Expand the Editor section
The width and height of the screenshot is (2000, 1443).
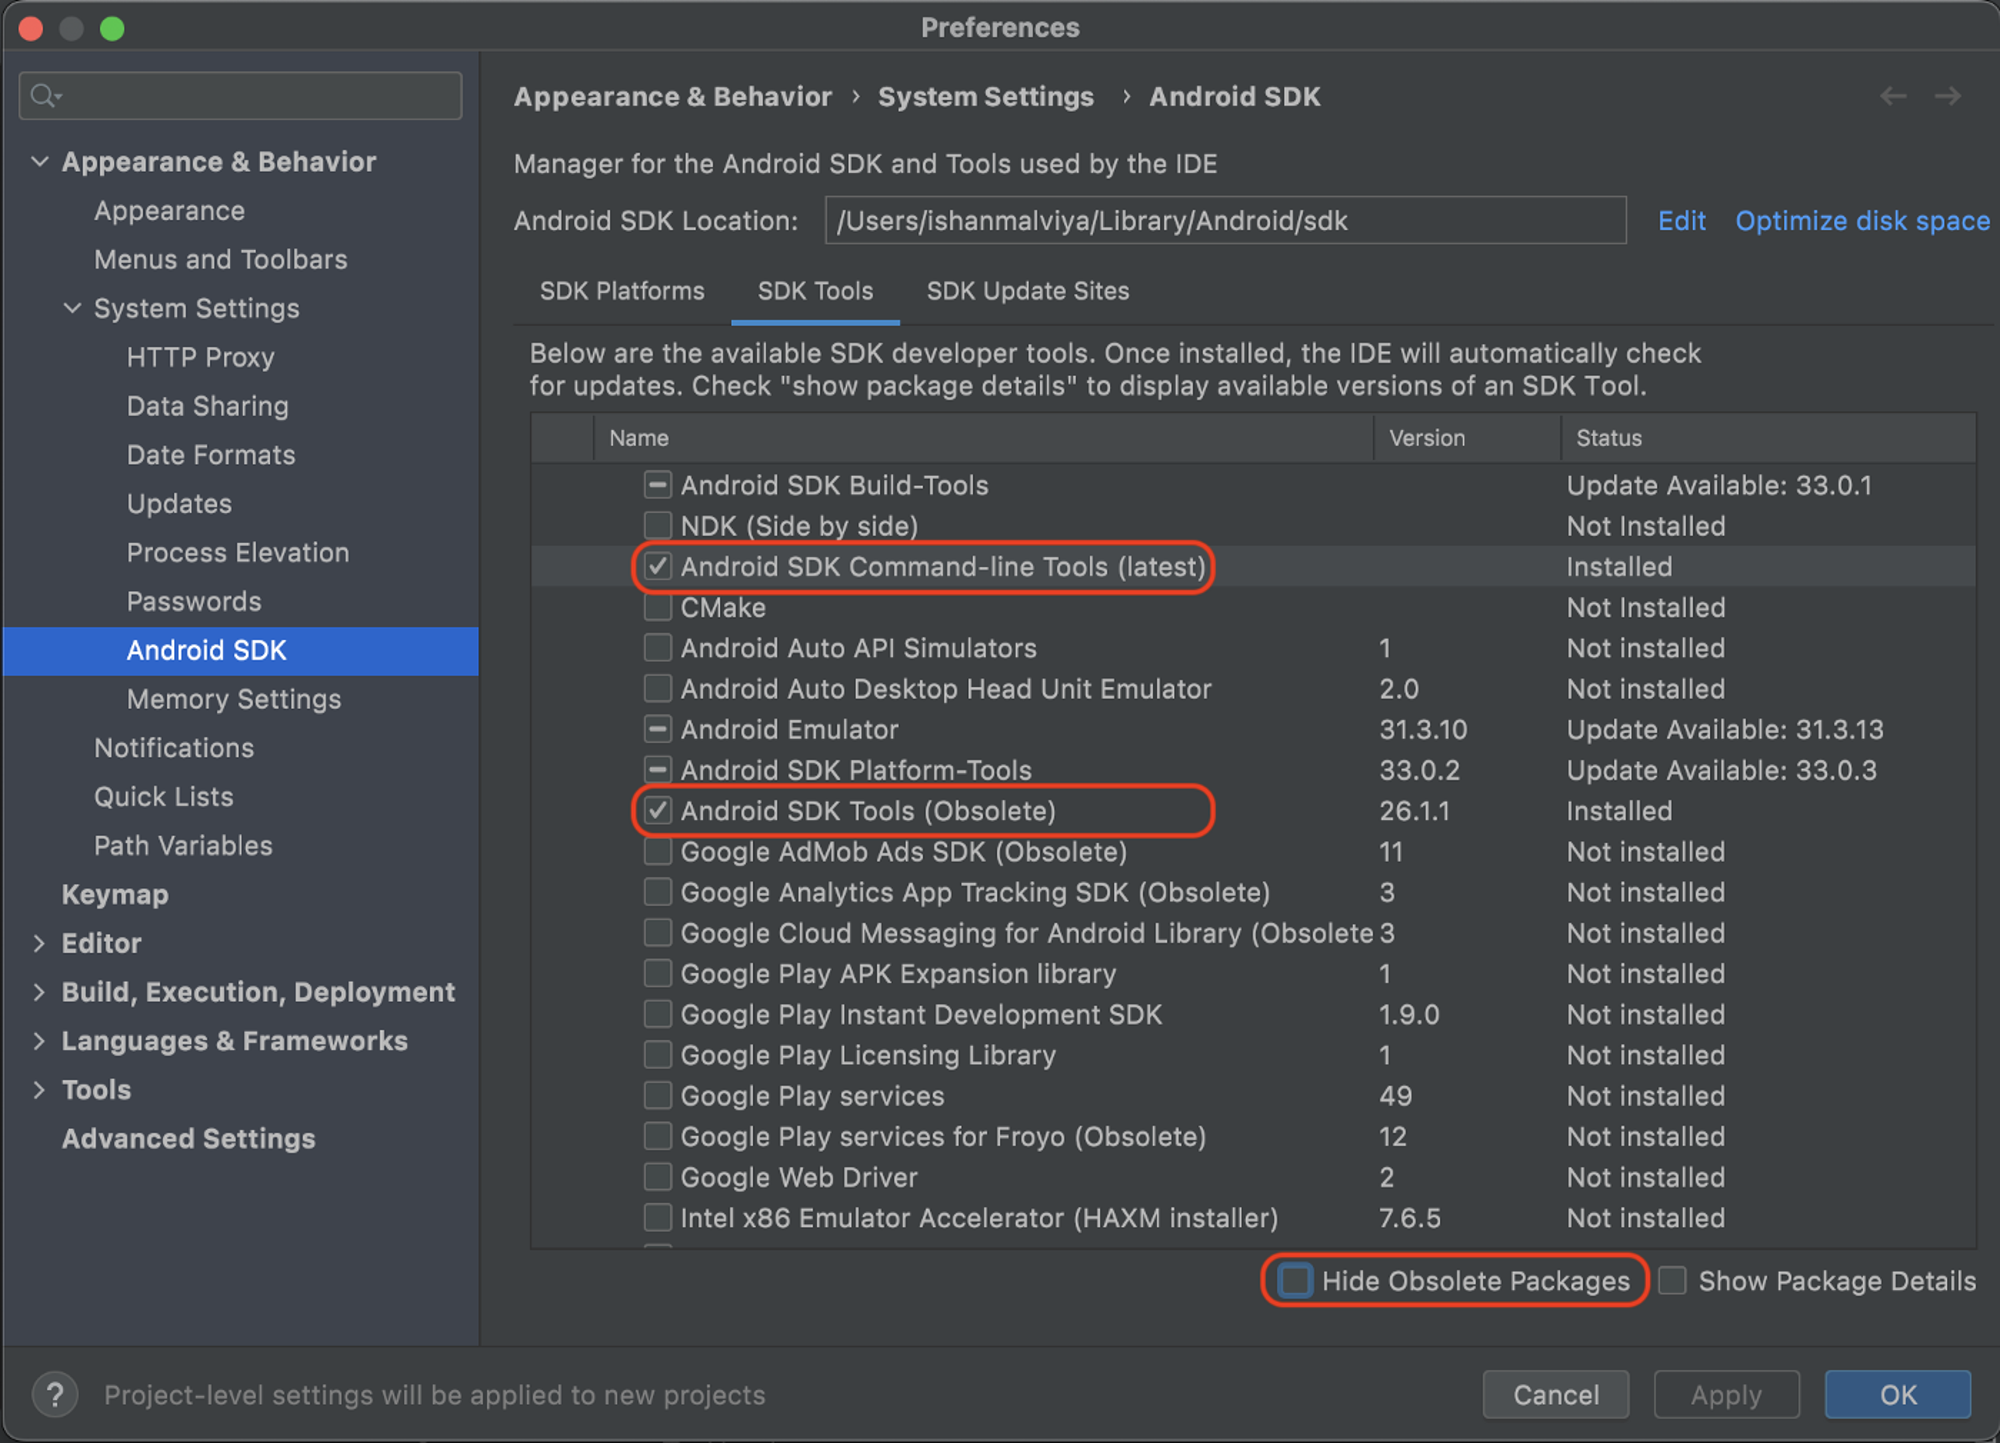pos(39,943)
